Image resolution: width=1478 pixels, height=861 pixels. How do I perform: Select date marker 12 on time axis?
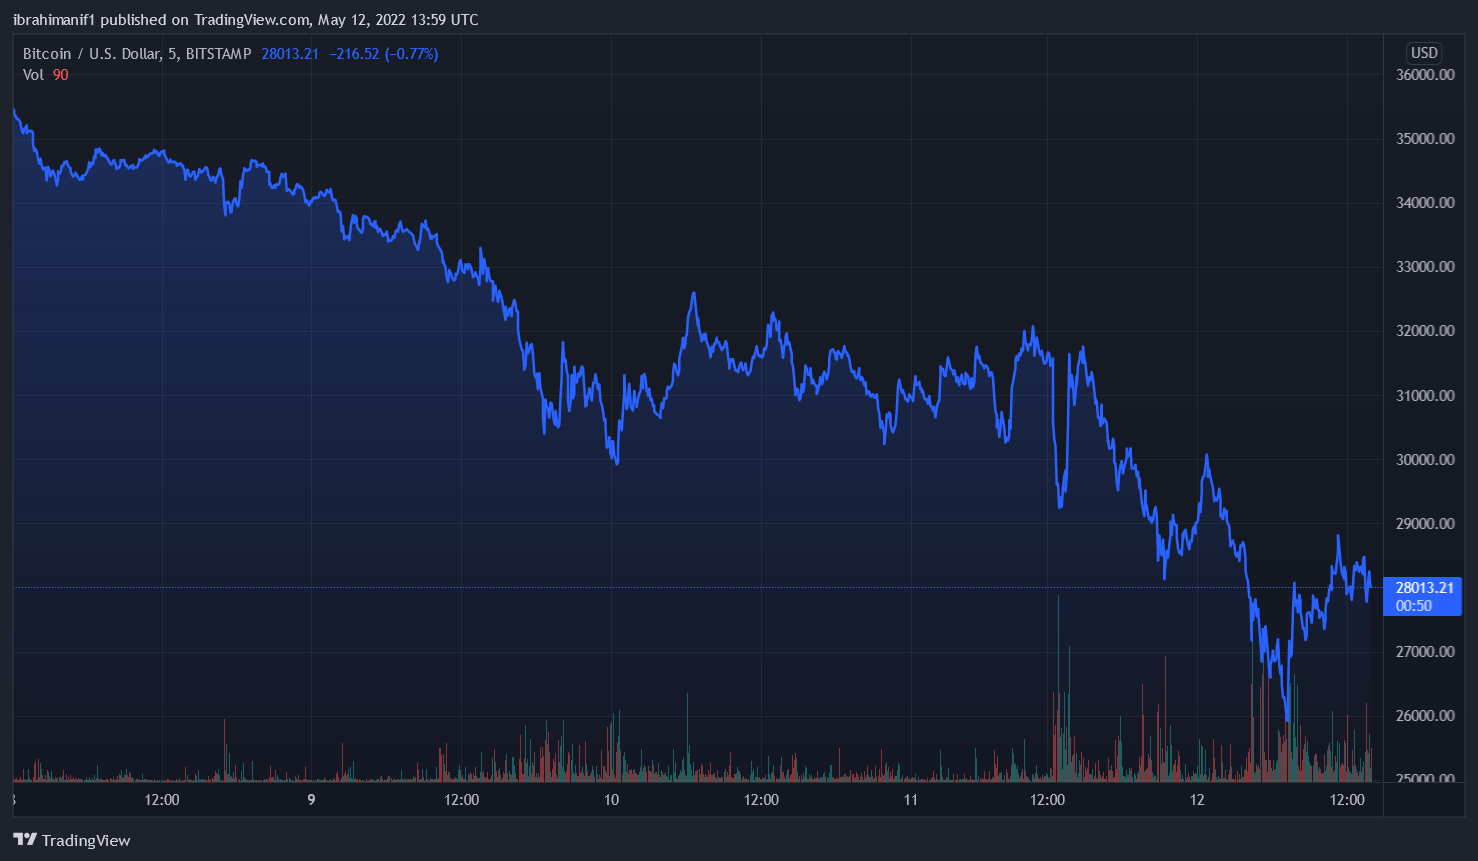pos(1197,800)
